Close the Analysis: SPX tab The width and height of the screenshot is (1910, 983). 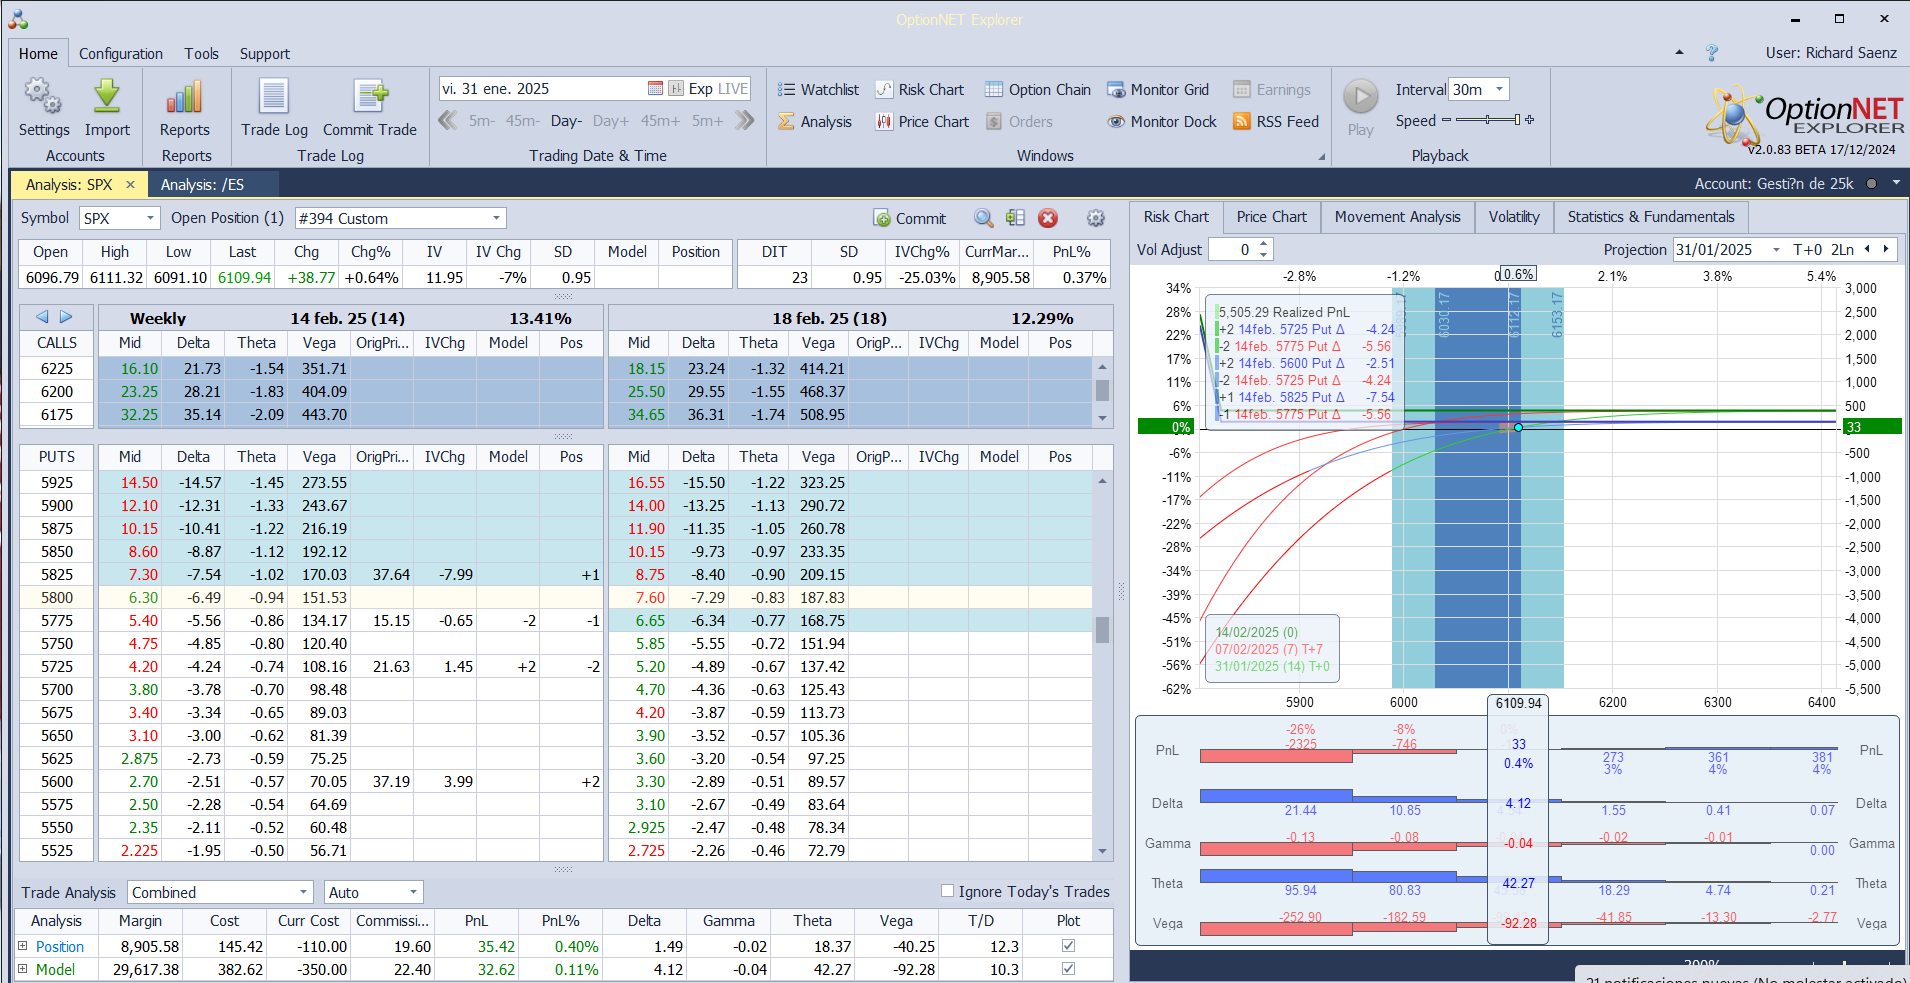coord(130,184)
